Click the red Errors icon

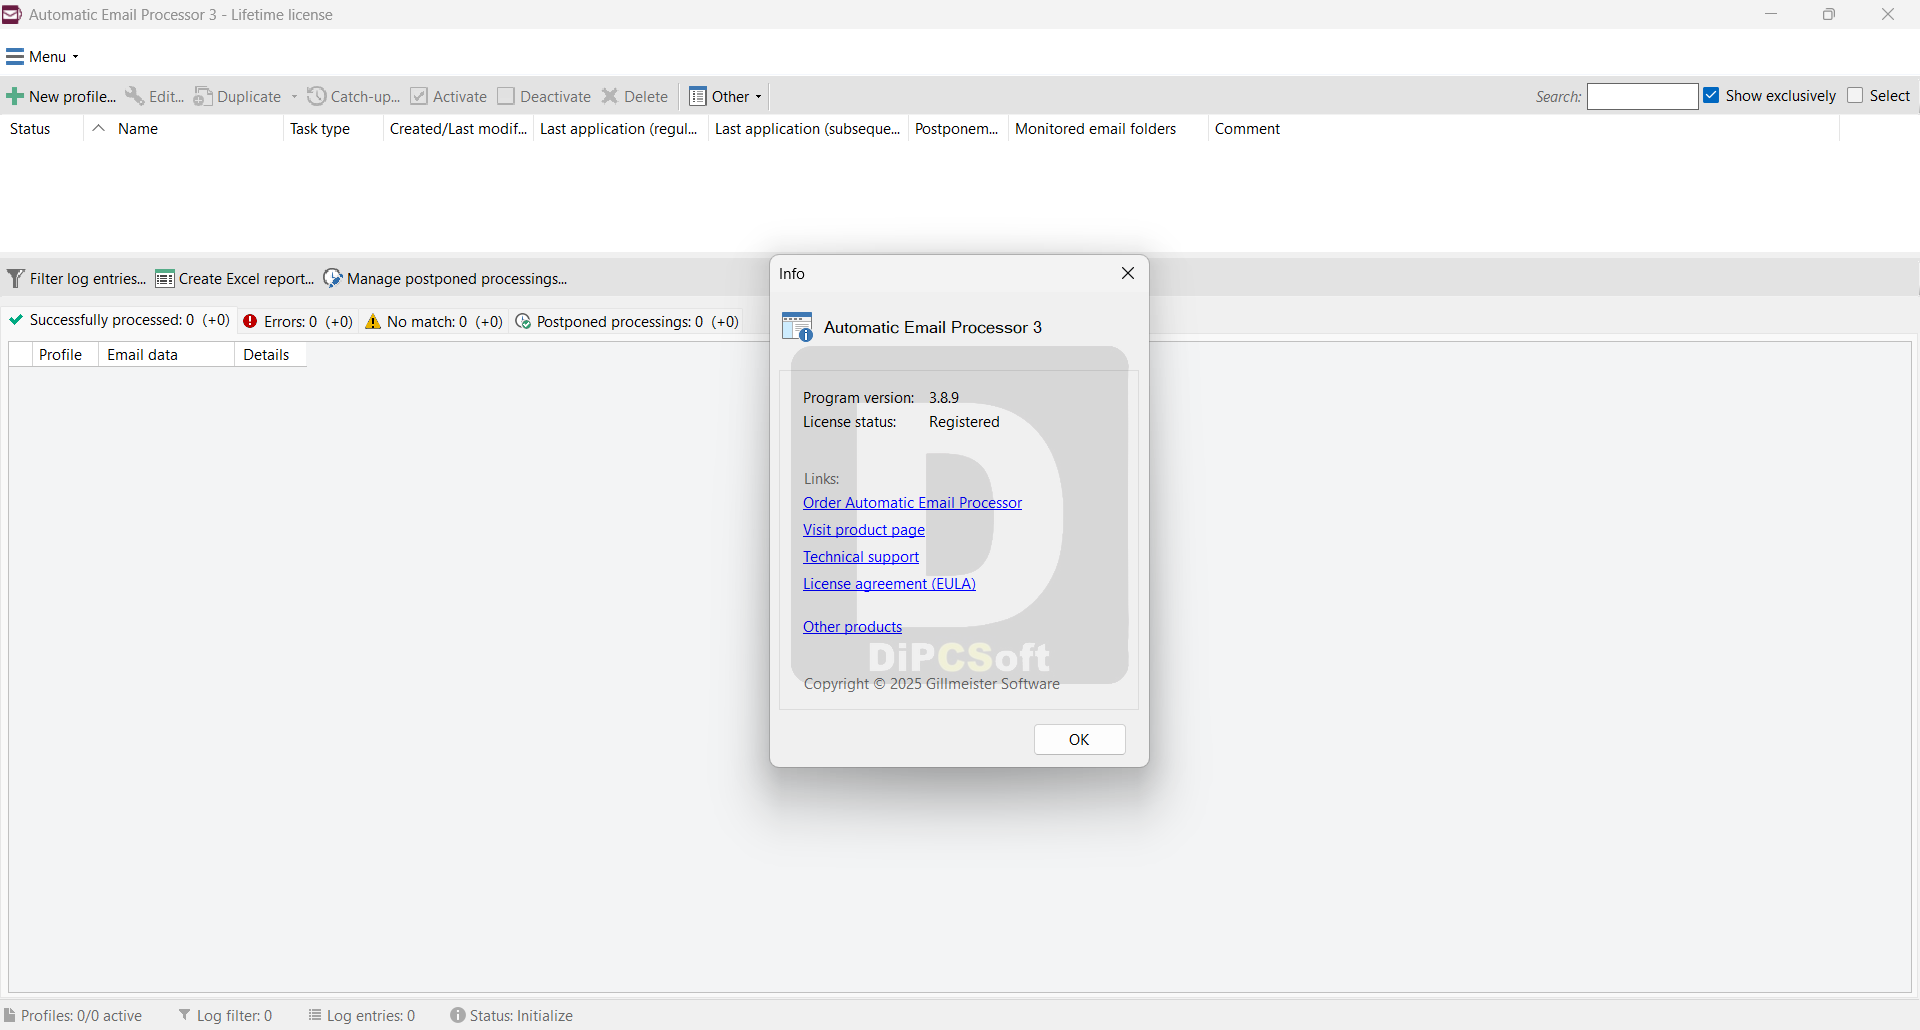point(251,321)
